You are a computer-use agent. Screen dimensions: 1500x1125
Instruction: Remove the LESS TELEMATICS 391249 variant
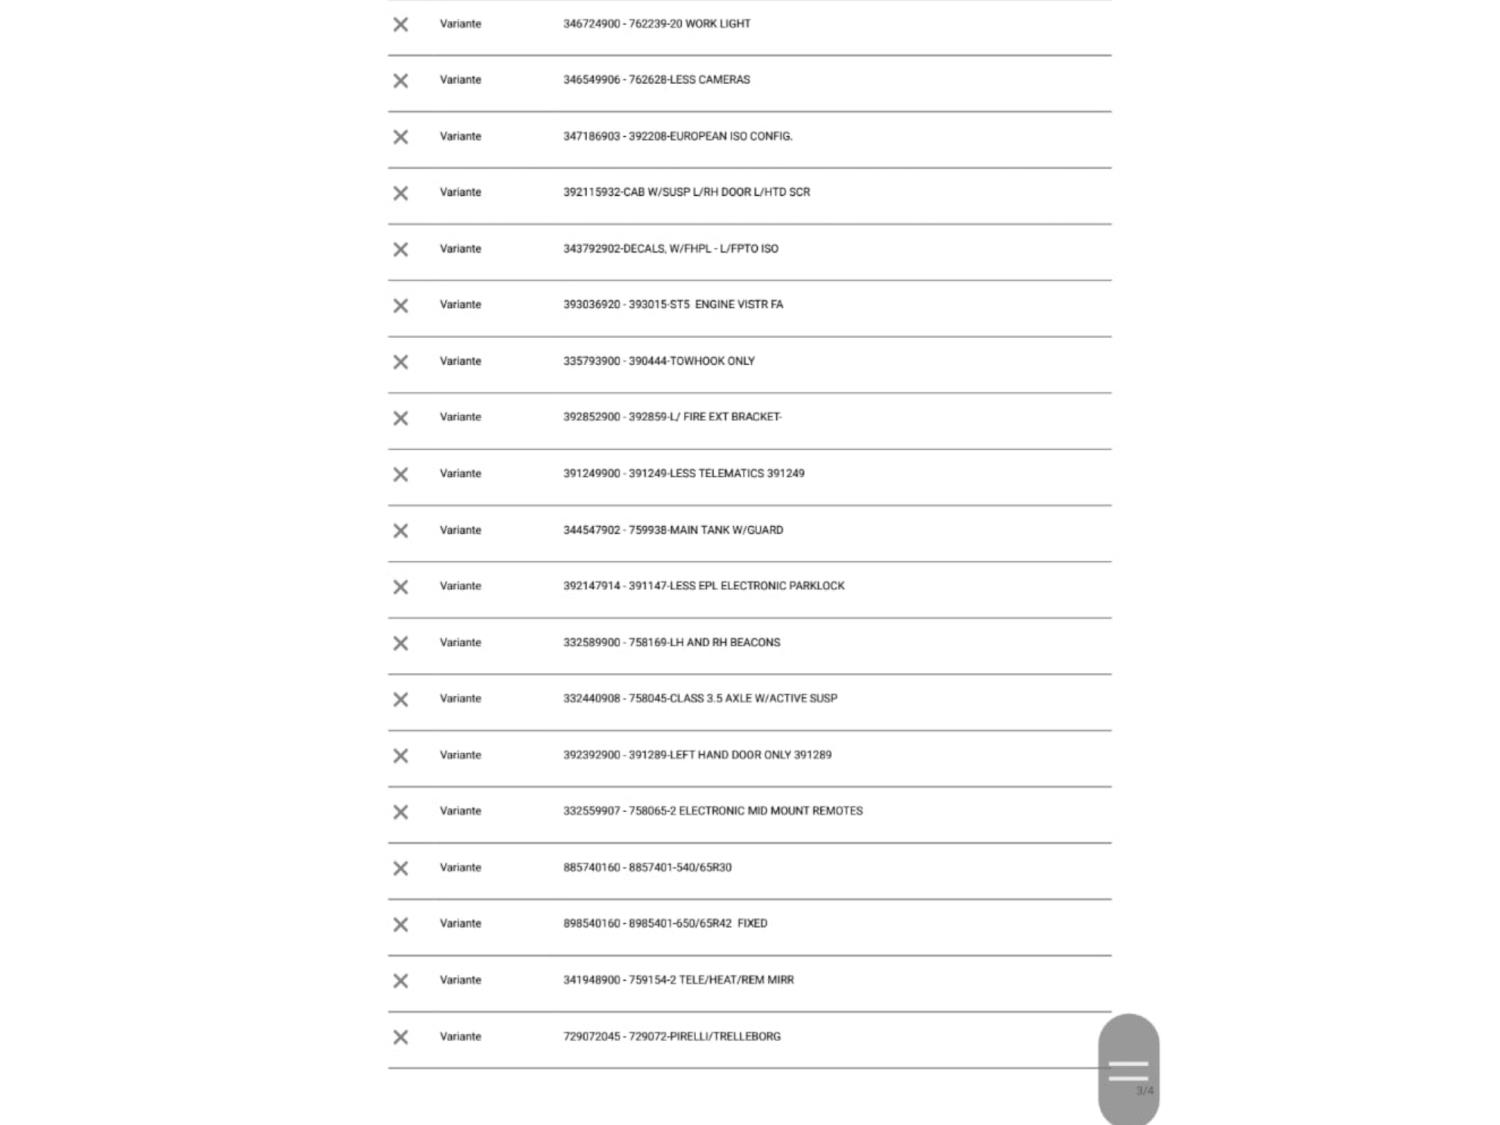click(400, 474)
